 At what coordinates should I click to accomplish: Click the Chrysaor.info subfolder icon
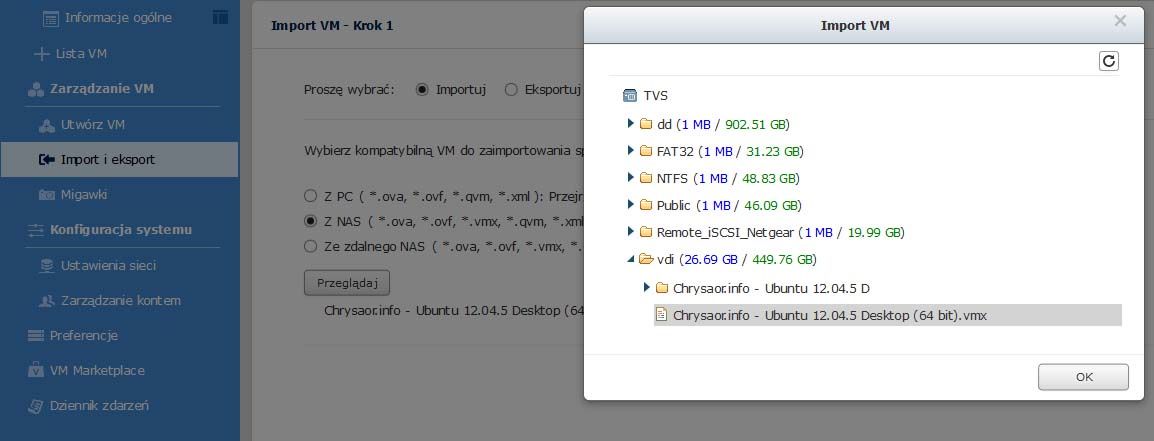coord(662,287)
